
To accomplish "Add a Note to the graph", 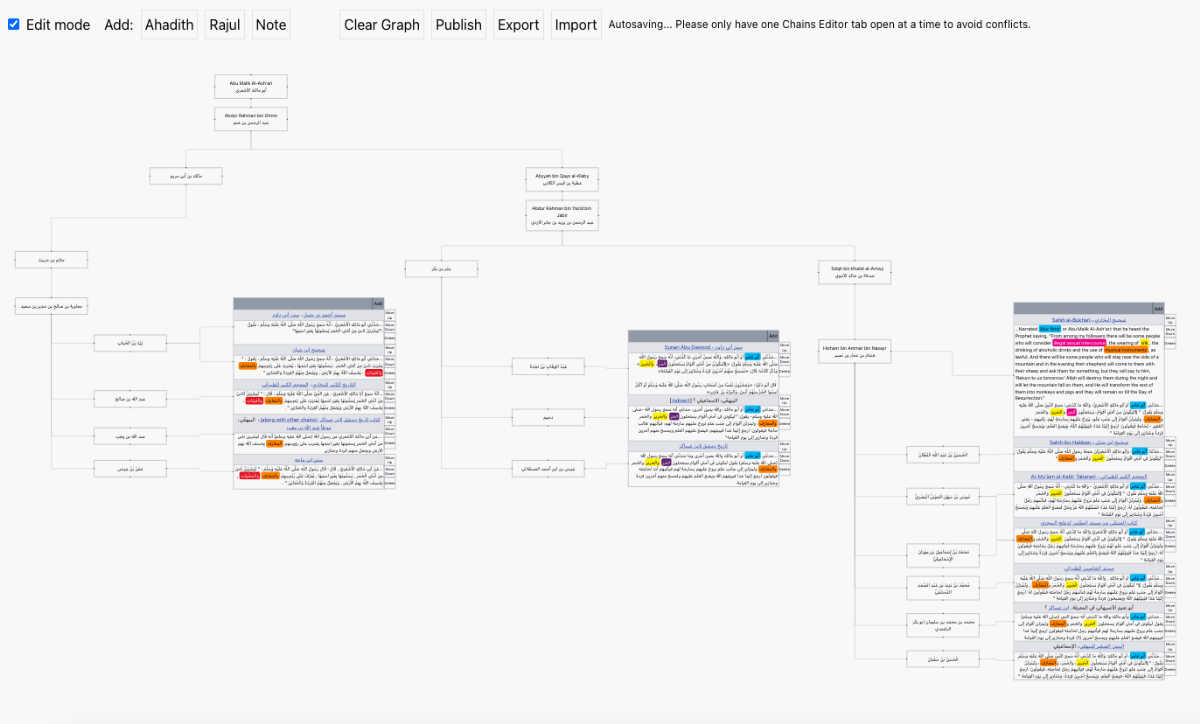I will [x=270, y=25].
